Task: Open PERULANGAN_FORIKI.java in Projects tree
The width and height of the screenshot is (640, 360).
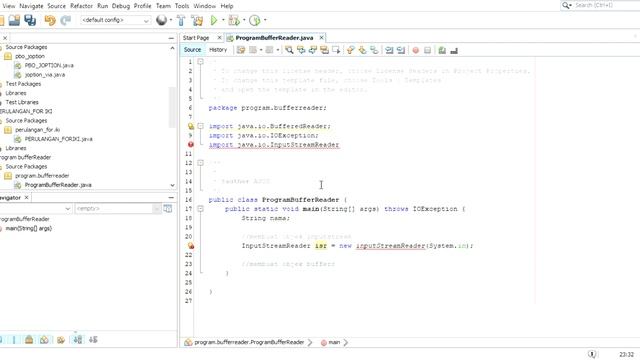Action: [x=58, y=139]
